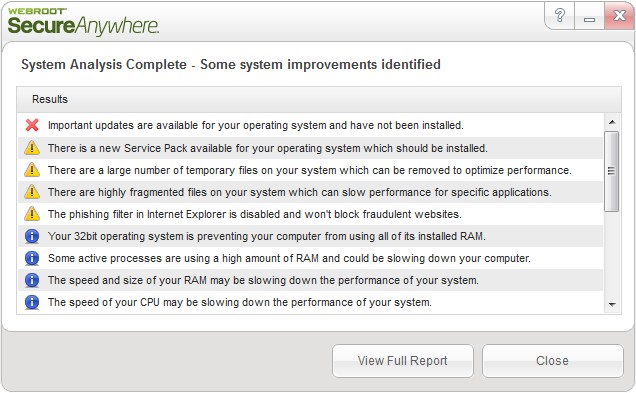Click the warning icon beside phishing filter result
Screen dimensions: 636x393
point(32,214)
